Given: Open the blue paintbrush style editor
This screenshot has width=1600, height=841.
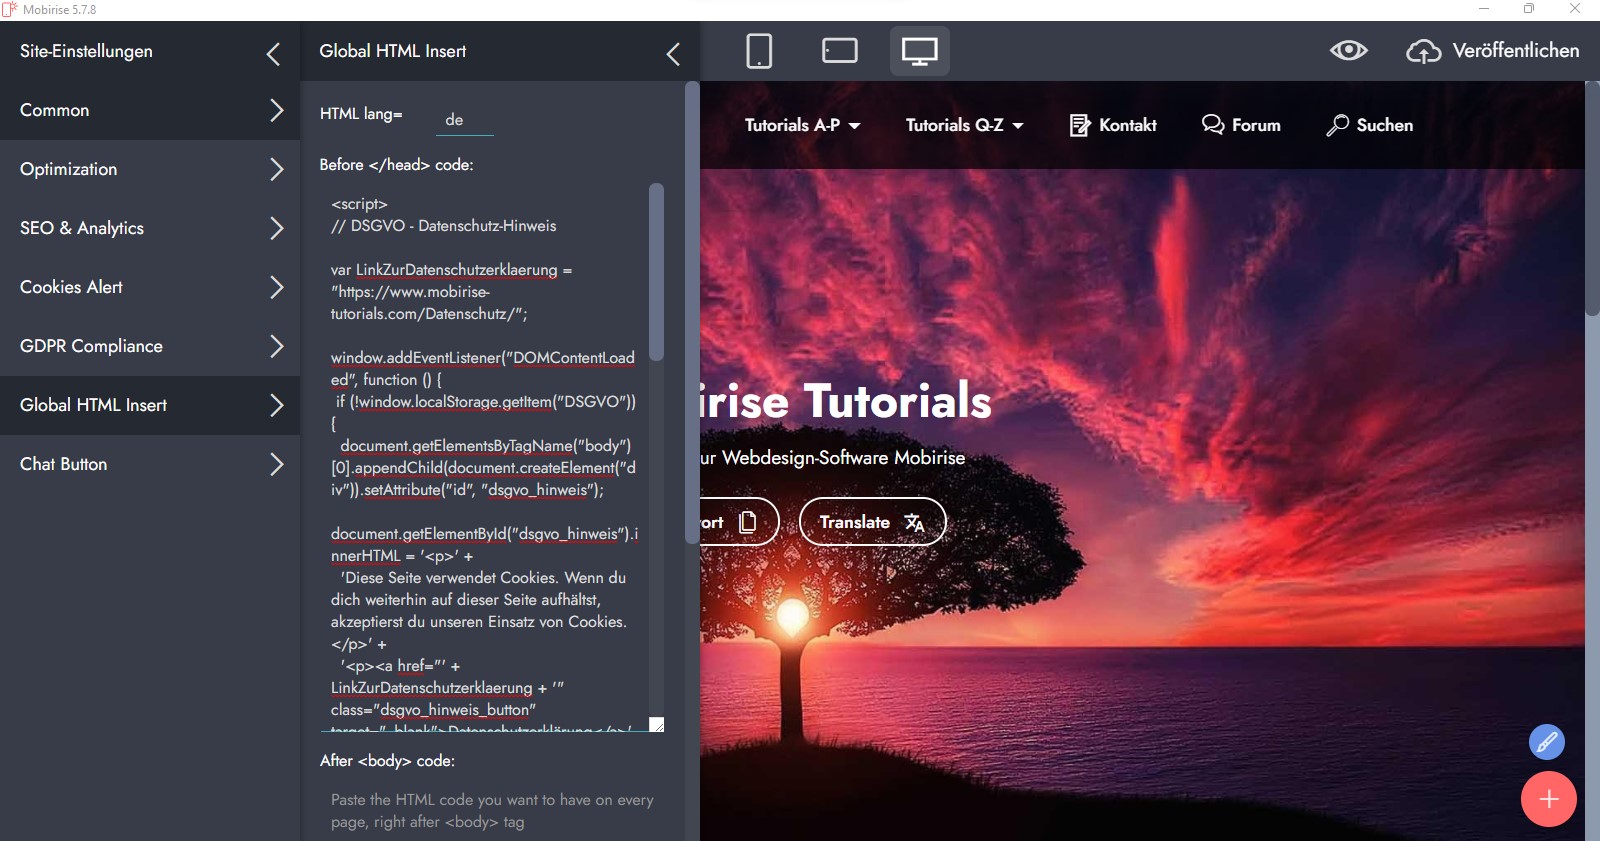Looking at the screenshot, I should [1546, 742].
